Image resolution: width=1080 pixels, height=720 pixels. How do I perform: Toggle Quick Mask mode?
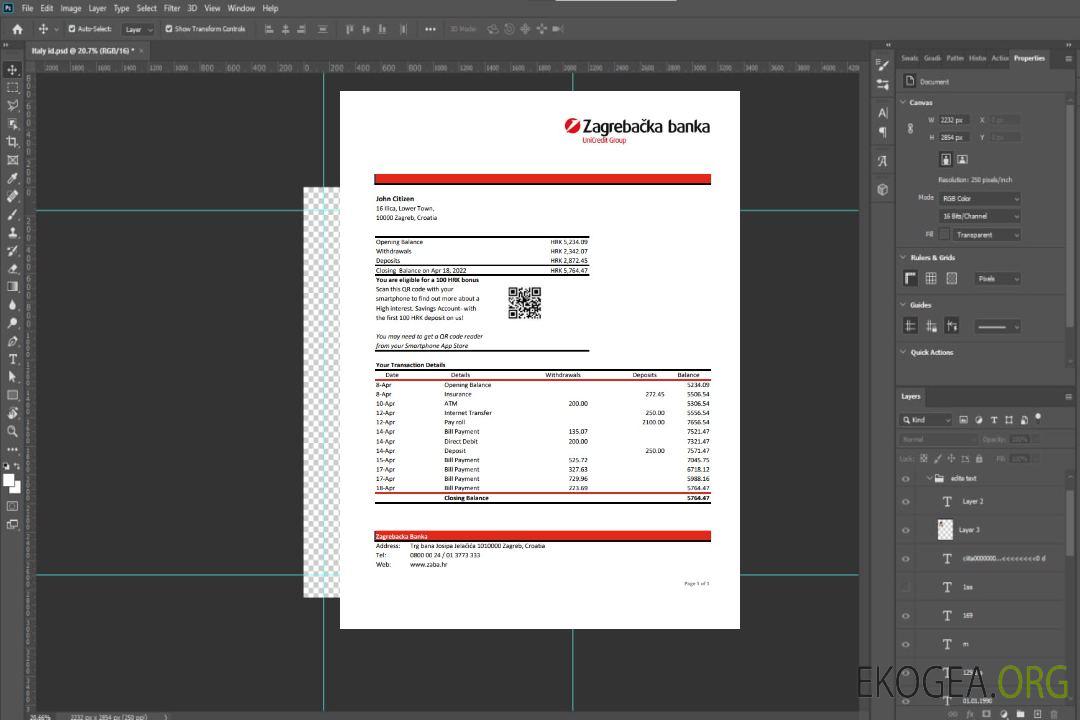12,506
